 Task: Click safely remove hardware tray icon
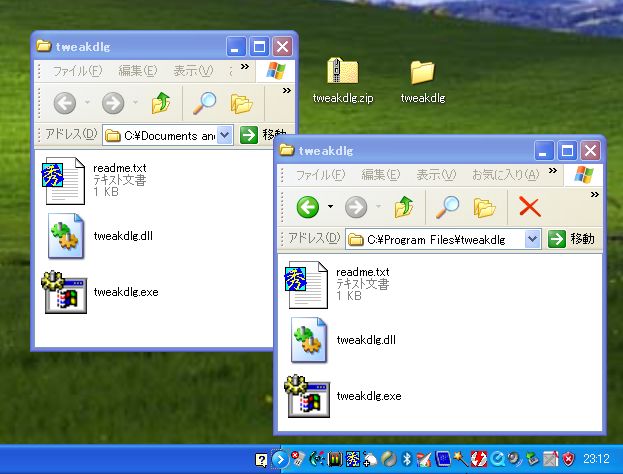[x=532, y=459]
